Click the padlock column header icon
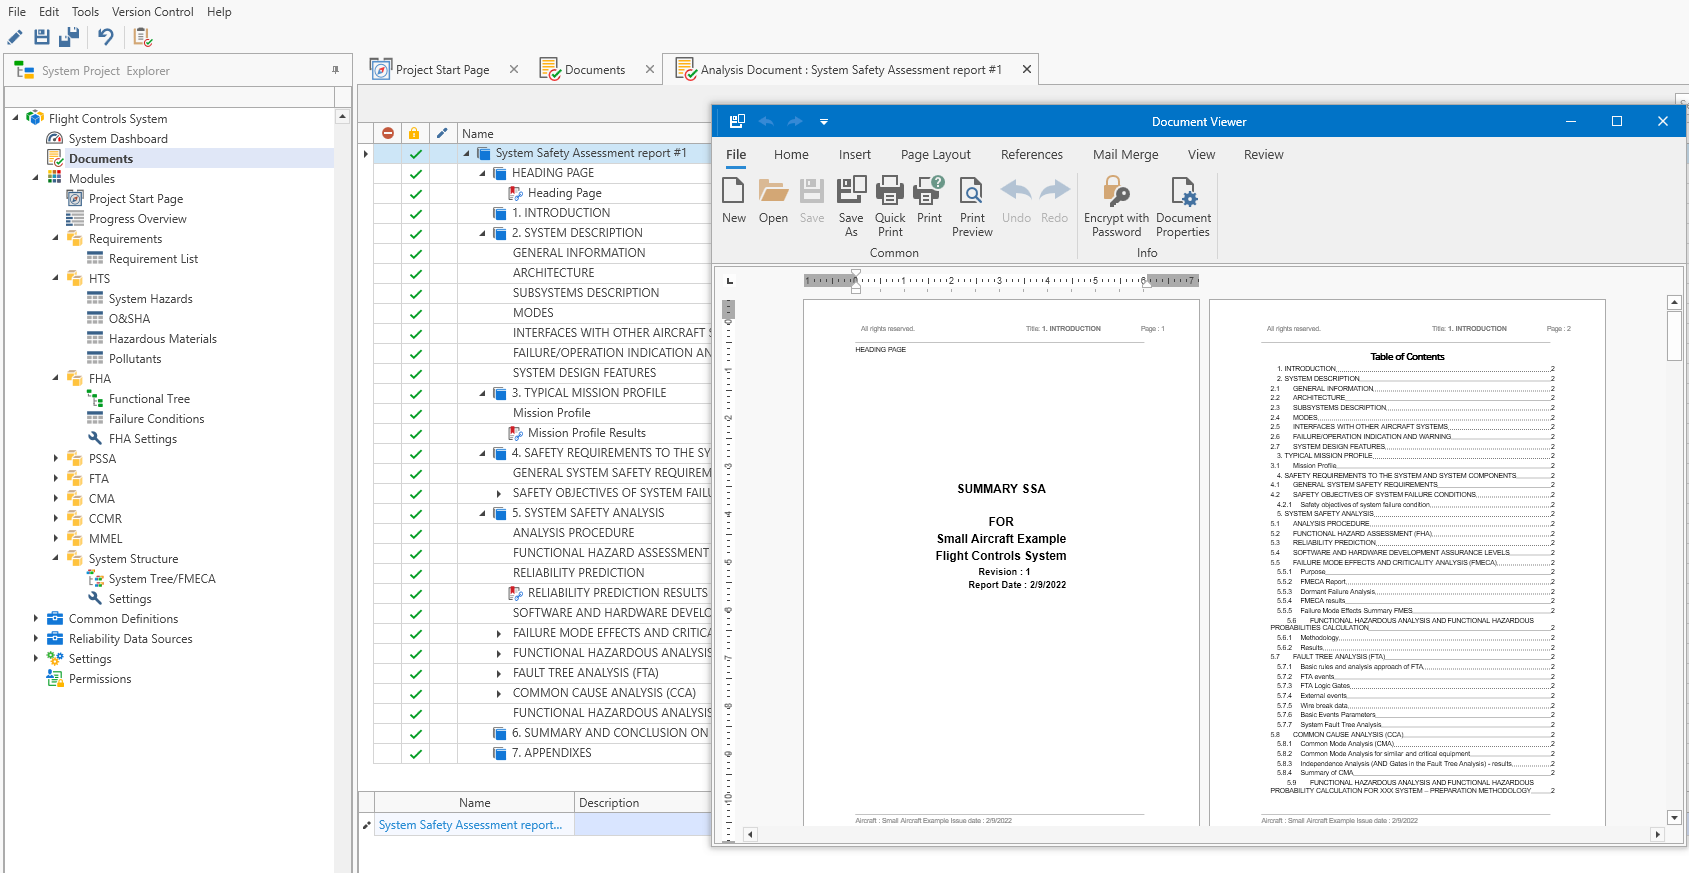This screenshot has width=1689, height=873. (414, 133)
